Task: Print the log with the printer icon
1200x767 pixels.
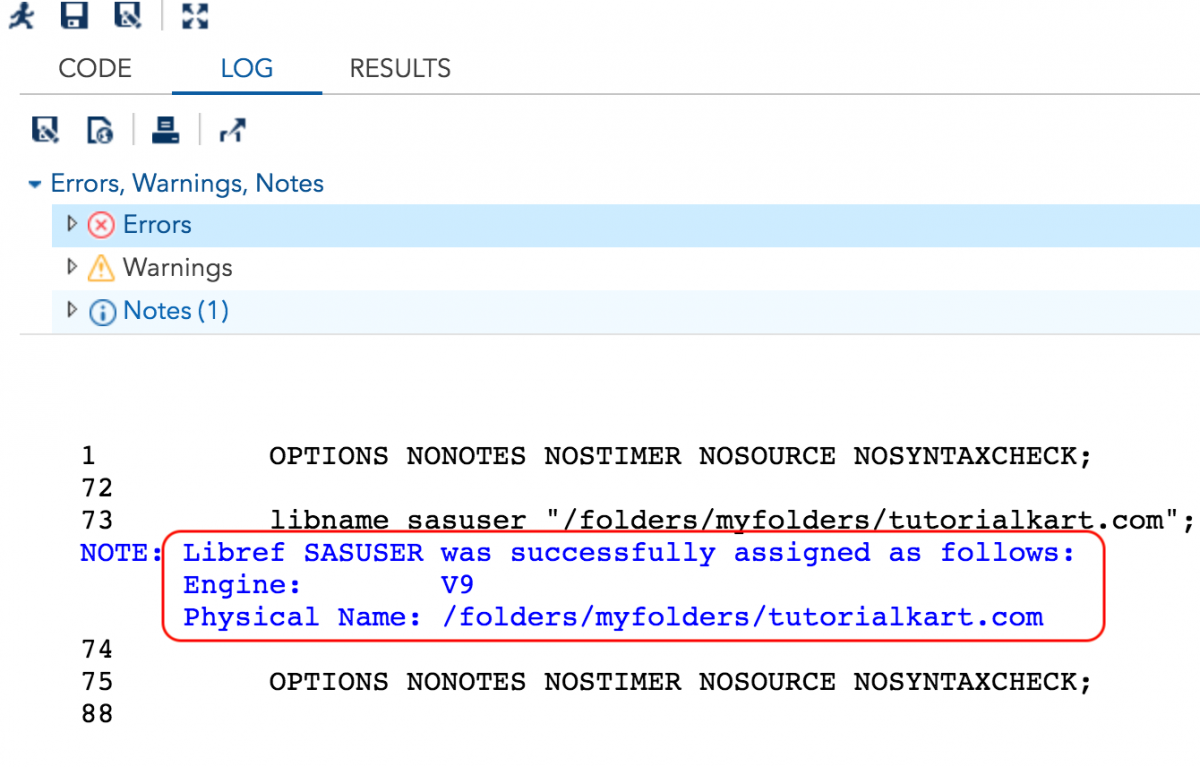Action: [x=165, y=130]
